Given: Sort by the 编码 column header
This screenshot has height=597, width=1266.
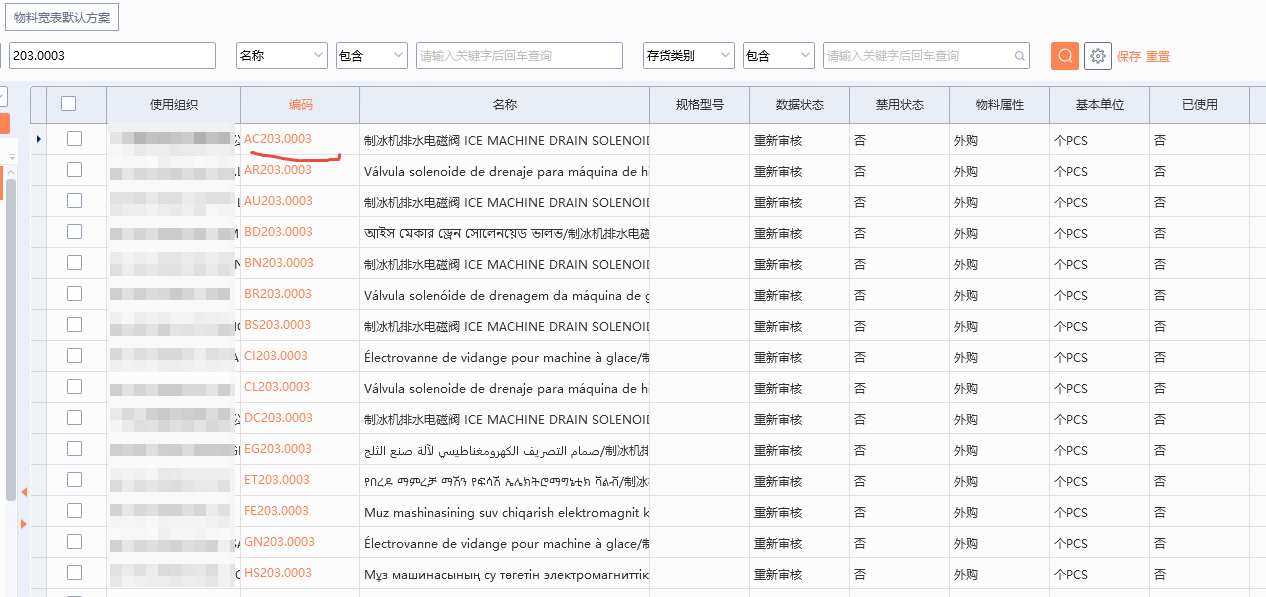Looking at the screenshot, I should (x=300, y=104).
